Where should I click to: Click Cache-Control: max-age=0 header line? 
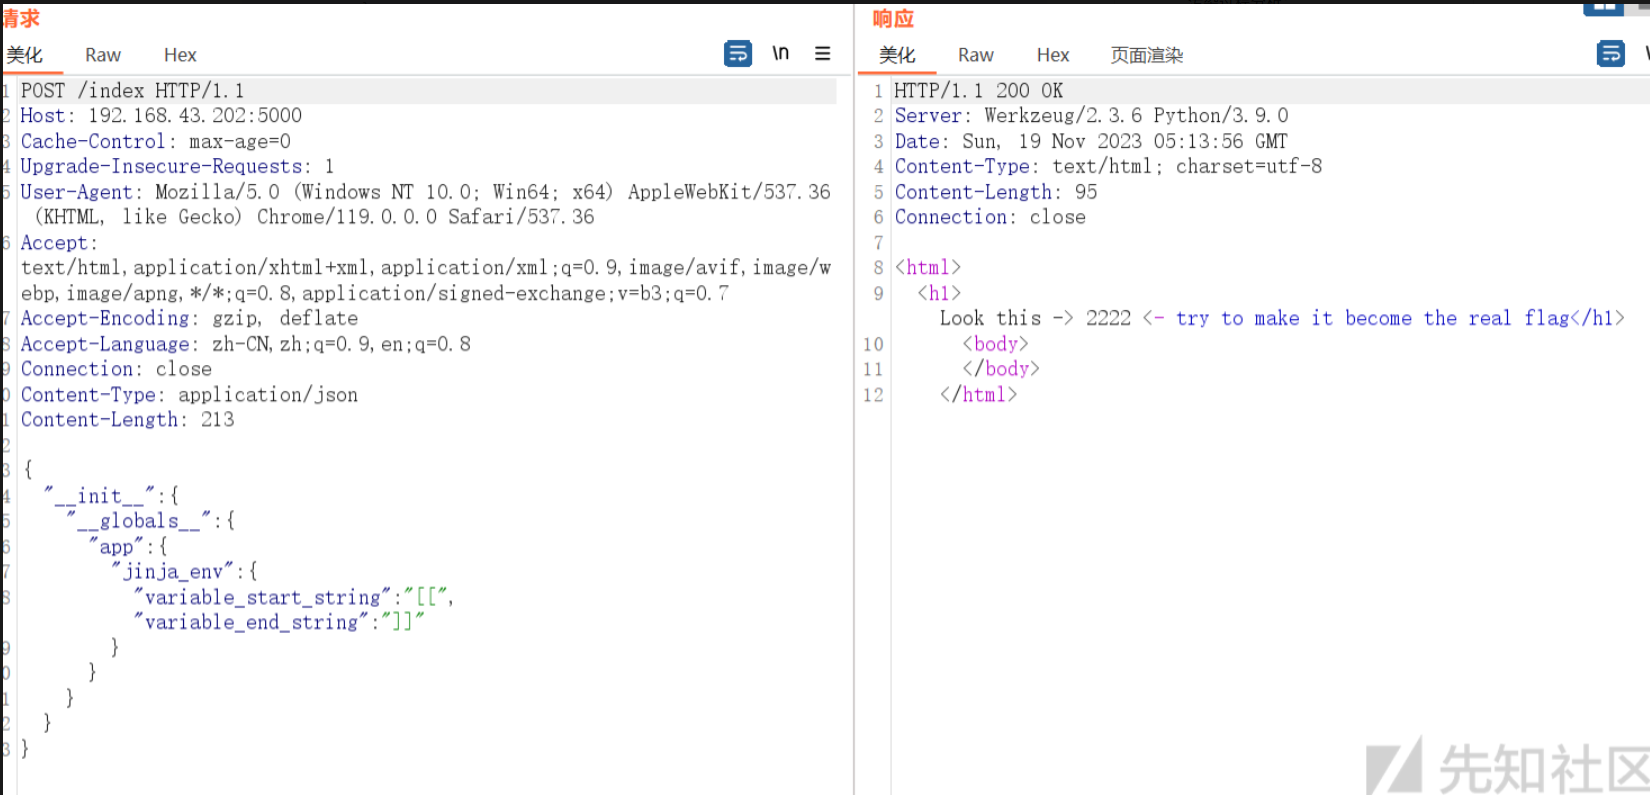[x=156, y=142]
